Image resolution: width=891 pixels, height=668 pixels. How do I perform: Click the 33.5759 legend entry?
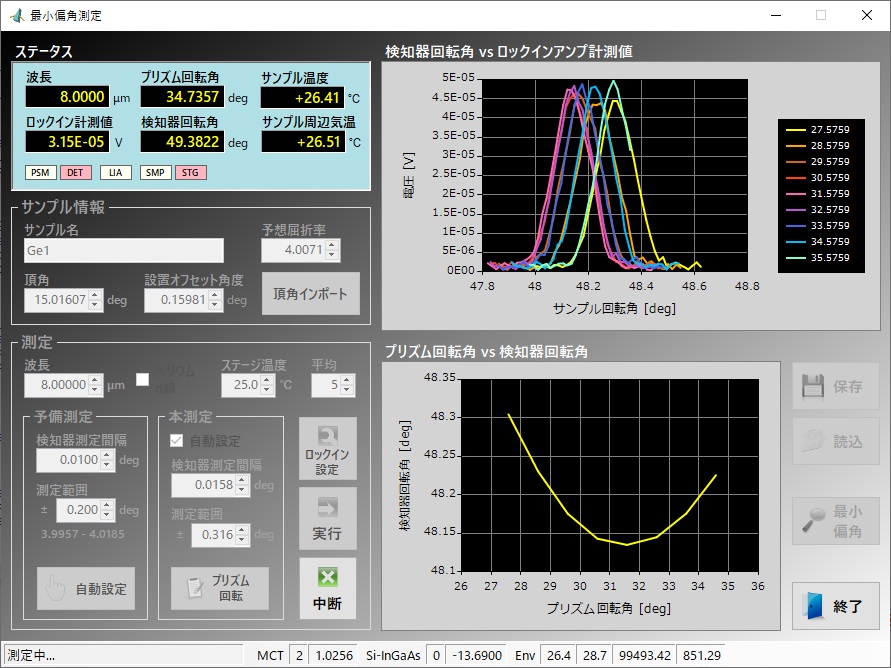818,226
